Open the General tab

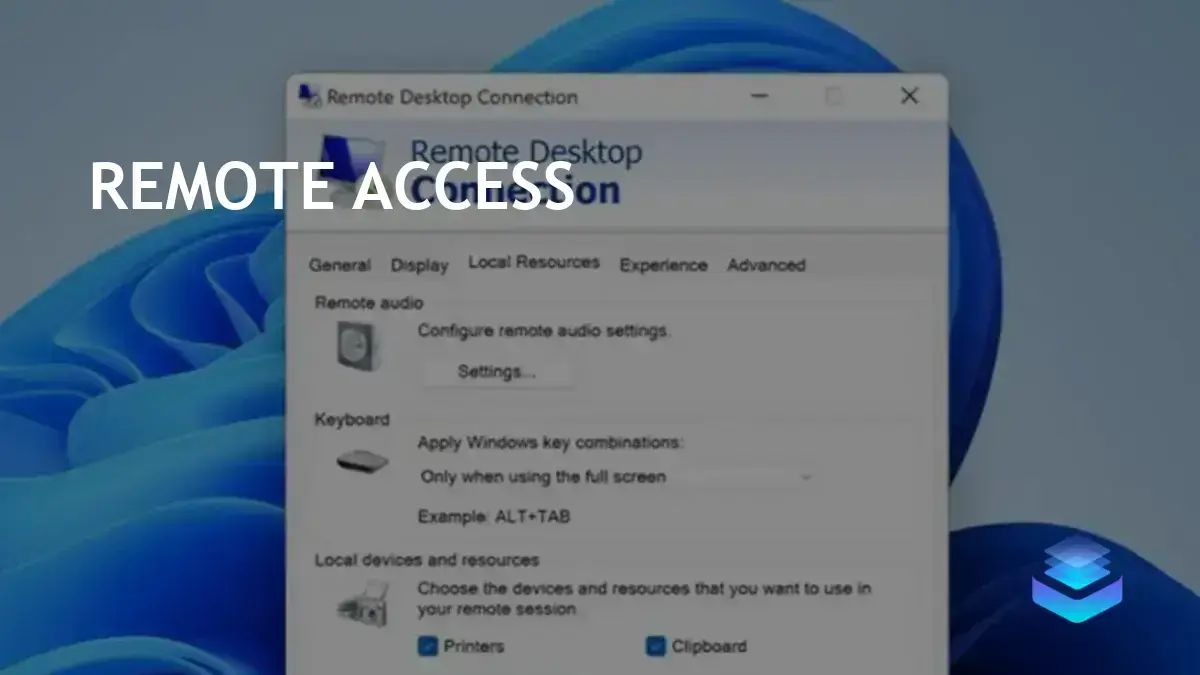(340, 265)
